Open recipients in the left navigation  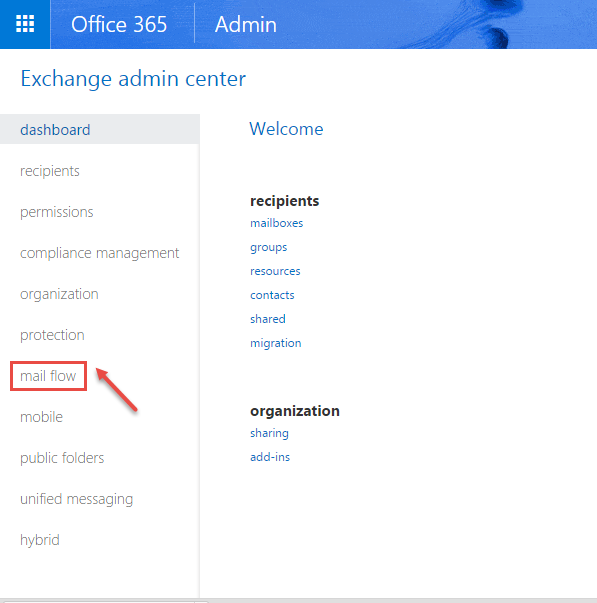click(x=50, y=171)
